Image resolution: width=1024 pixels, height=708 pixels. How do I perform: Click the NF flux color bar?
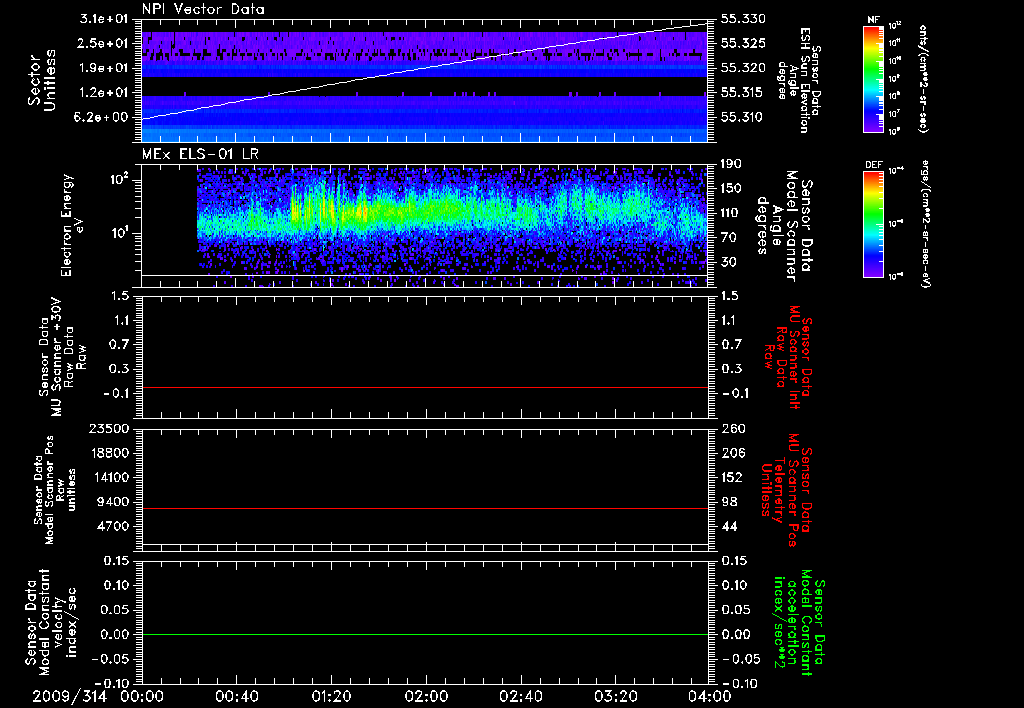[873, 78]
